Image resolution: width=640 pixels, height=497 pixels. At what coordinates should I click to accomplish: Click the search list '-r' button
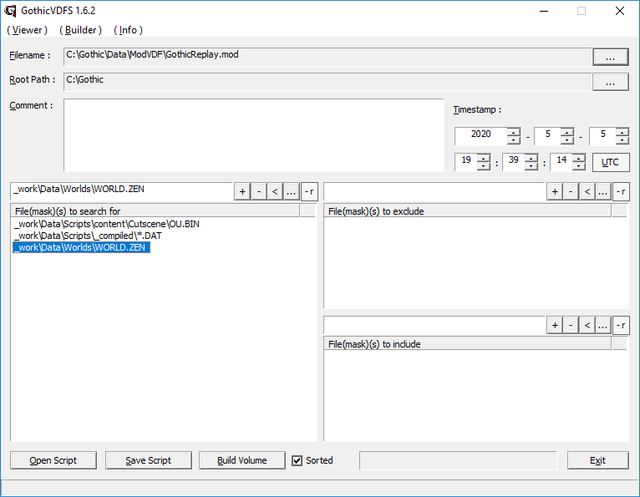pyautogui.click(x=309, y=191)
